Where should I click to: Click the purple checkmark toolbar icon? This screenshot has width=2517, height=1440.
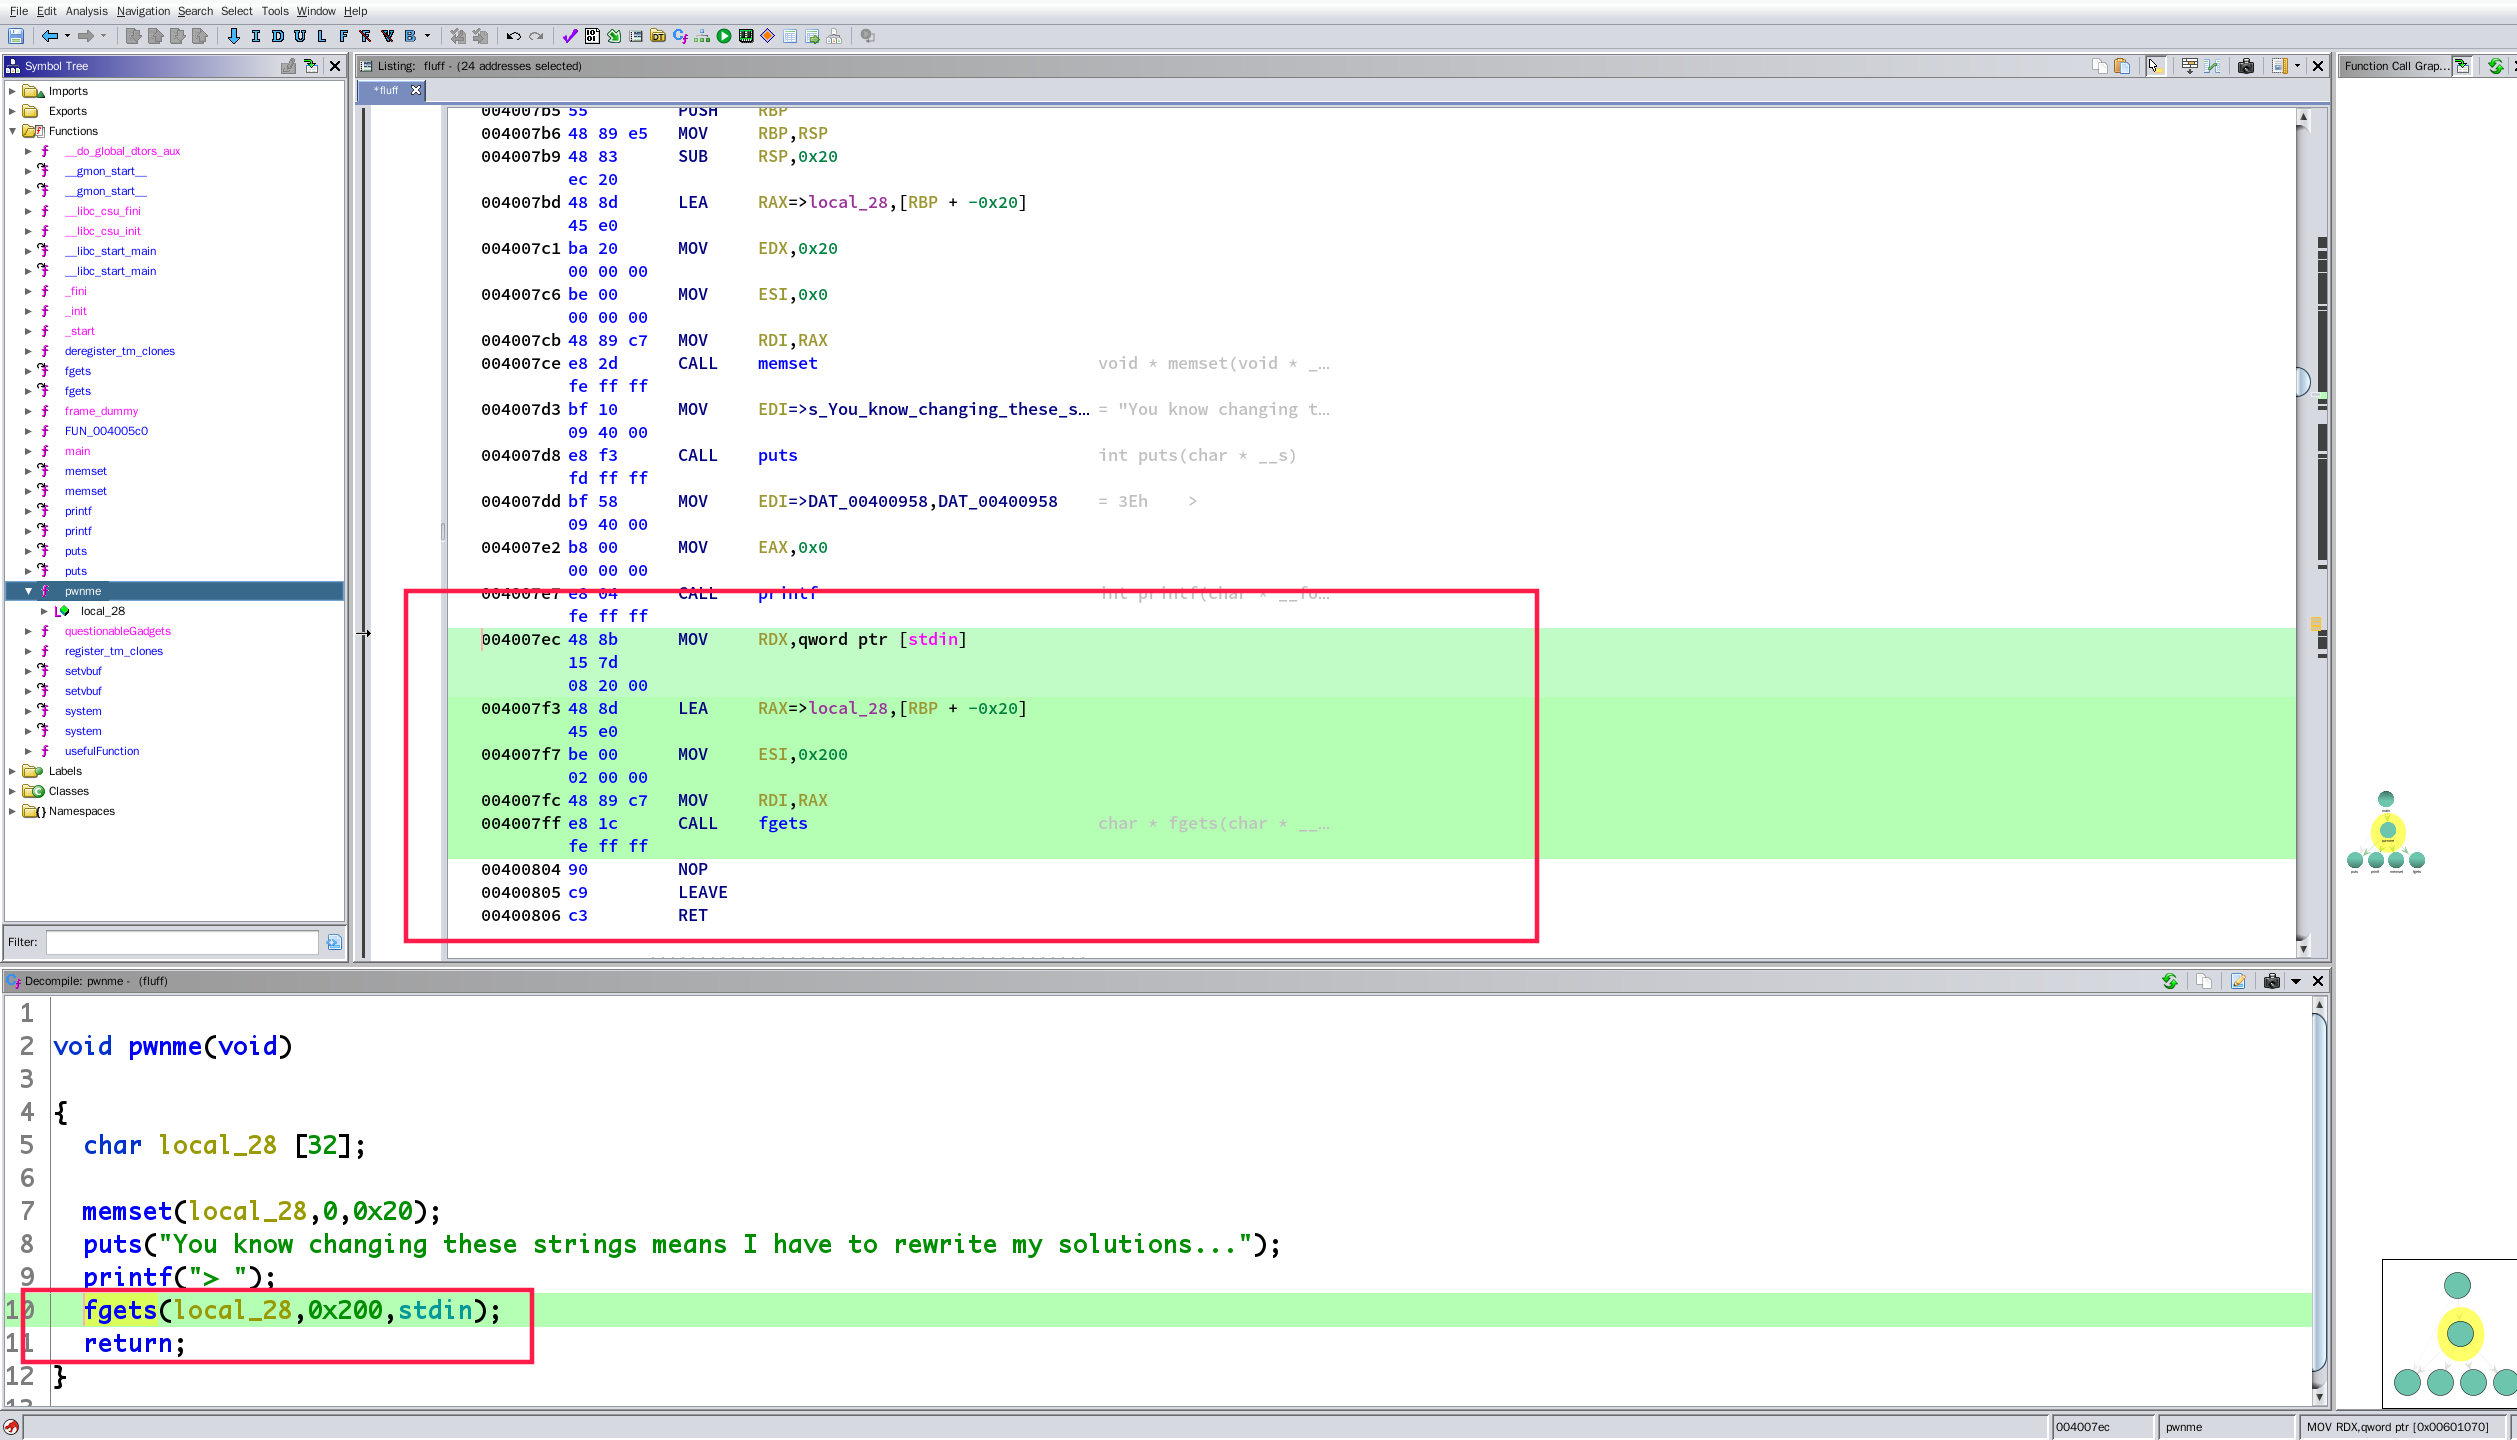(570, 36)
